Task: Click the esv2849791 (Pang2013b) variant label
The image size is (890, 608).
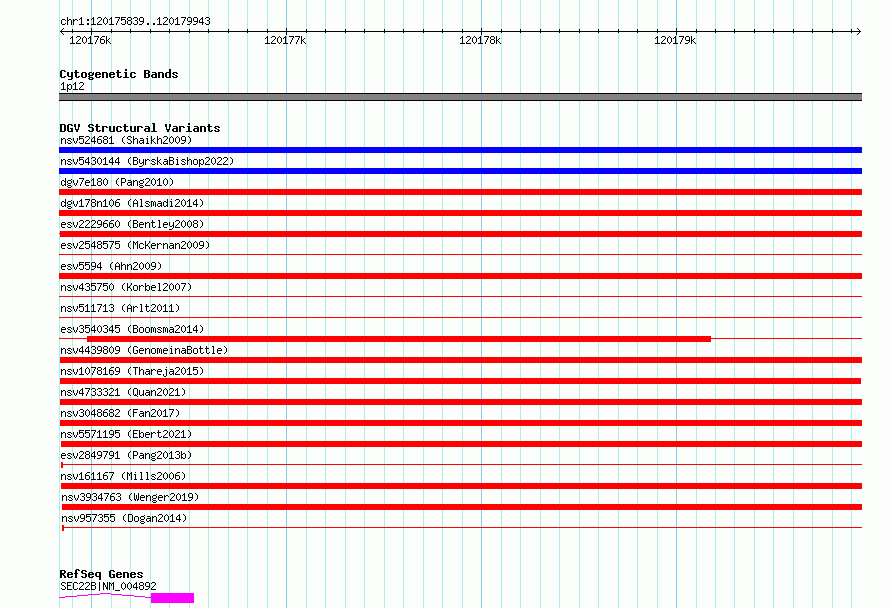Action: [126, 455]
